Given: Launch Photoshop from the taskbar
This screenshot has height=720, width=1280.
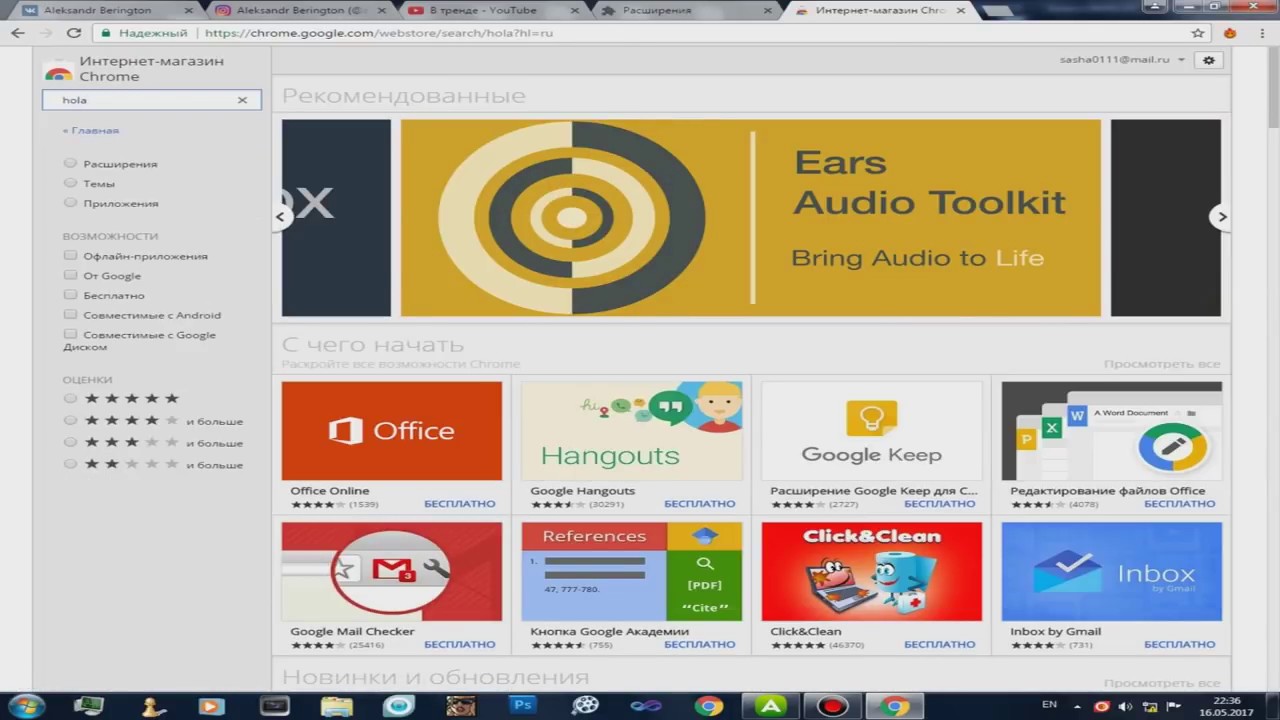Looking at the screenshot, I should coord(522,706).
